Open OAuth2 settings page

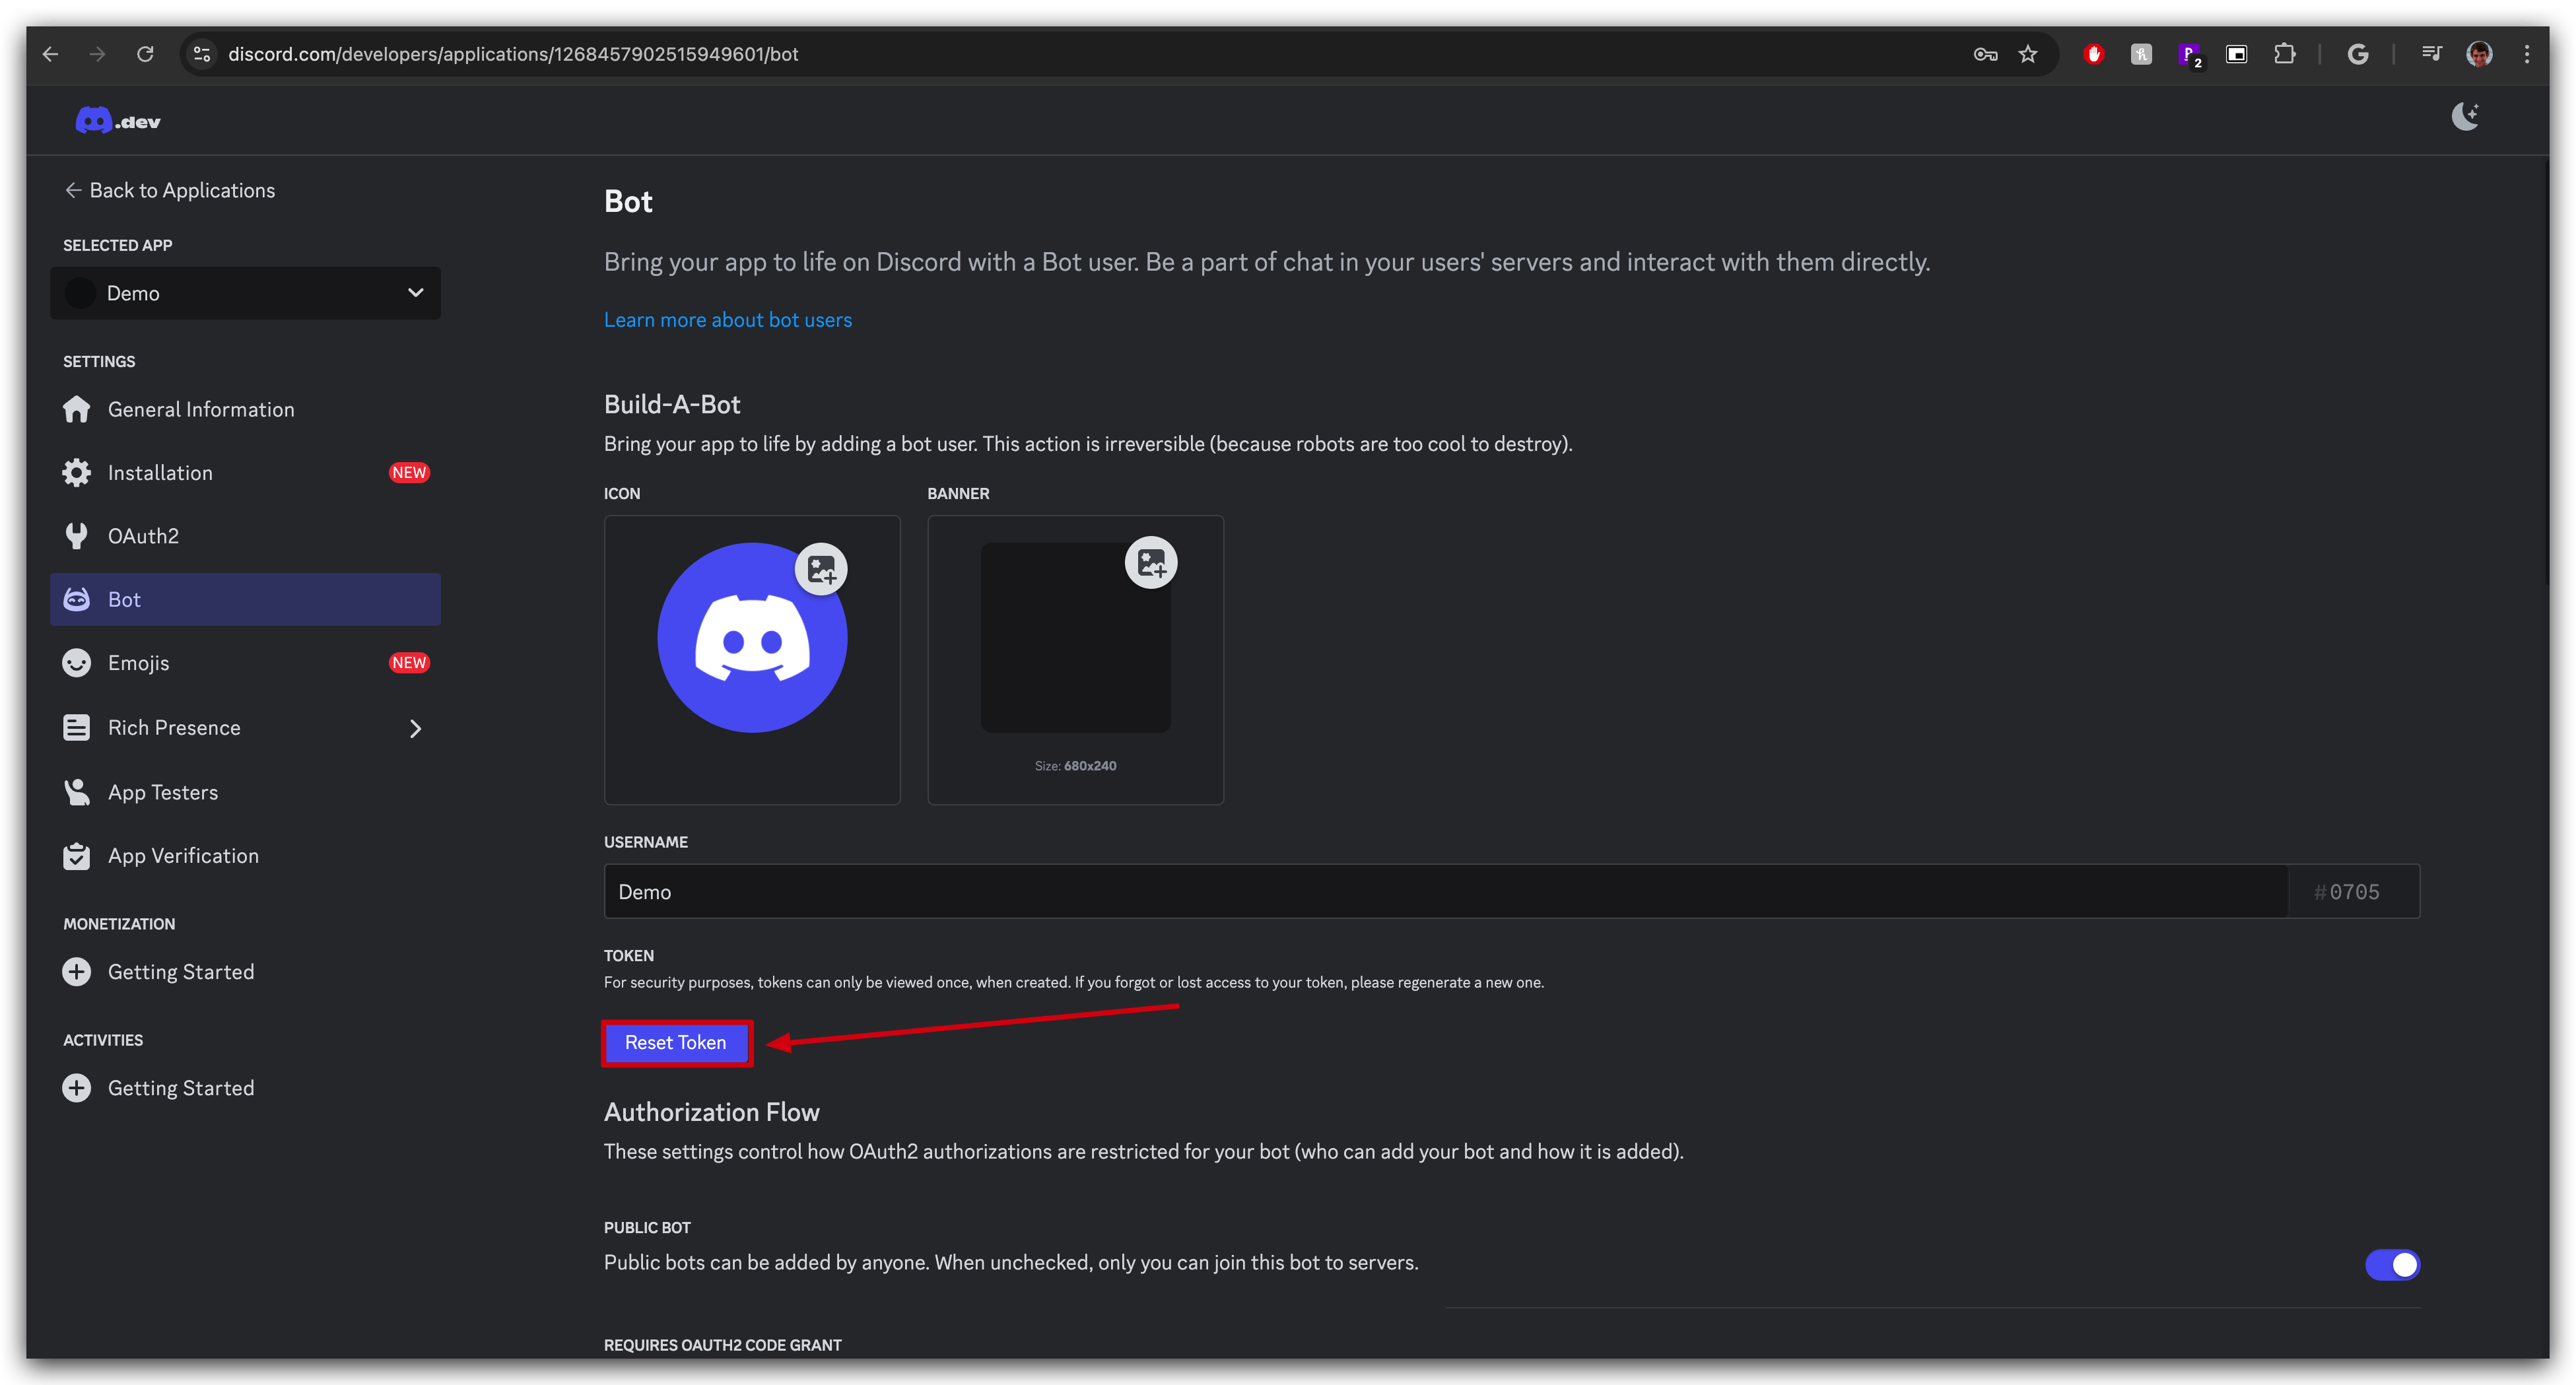click(245, 536)
